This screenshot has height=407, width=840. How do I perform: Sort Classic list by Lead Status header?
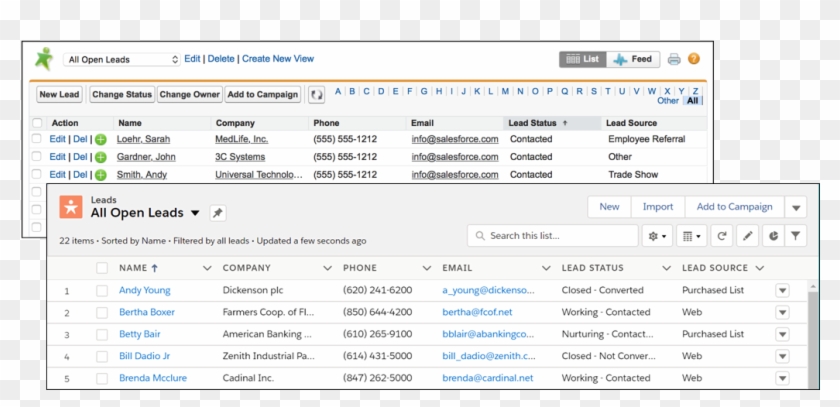click(552, 123)
